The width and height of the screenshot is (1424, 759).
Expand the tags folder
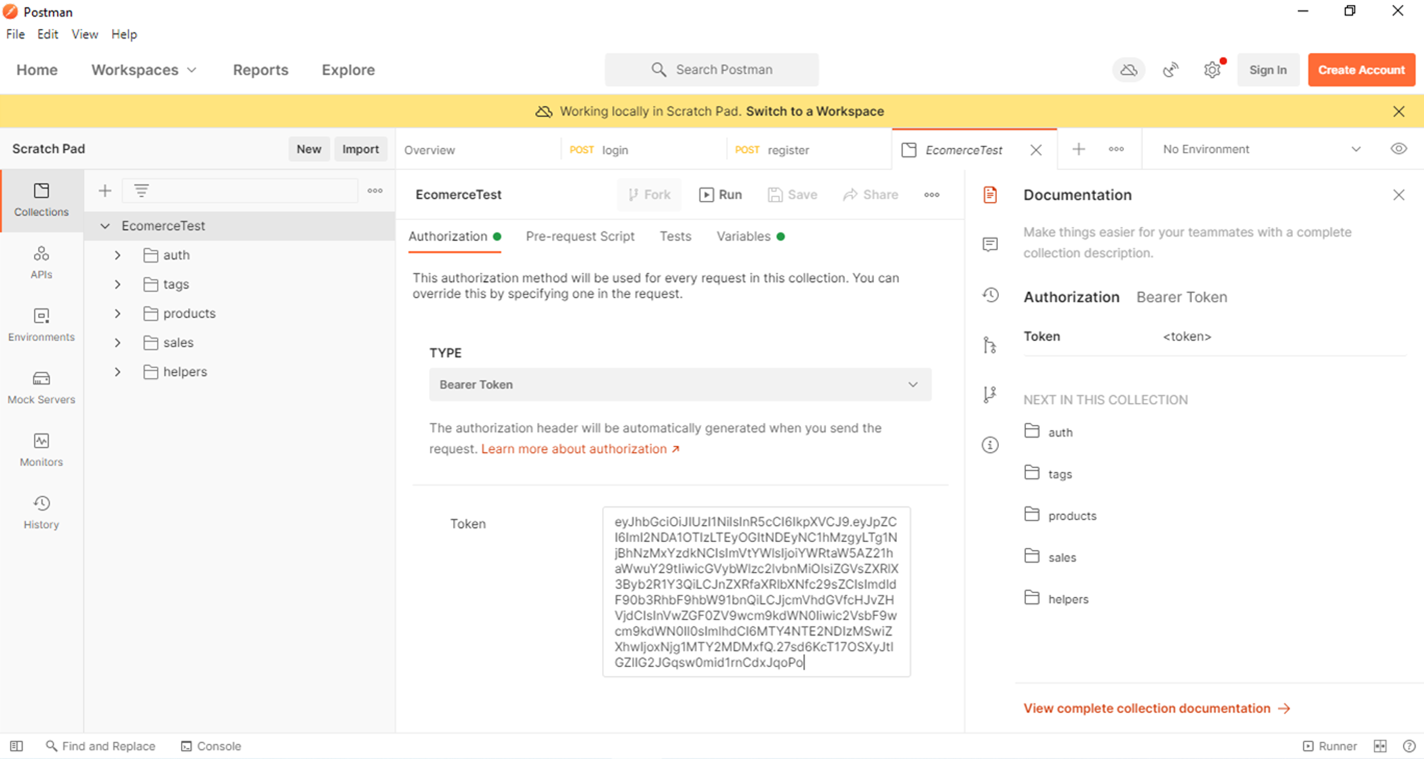[117, 284]
